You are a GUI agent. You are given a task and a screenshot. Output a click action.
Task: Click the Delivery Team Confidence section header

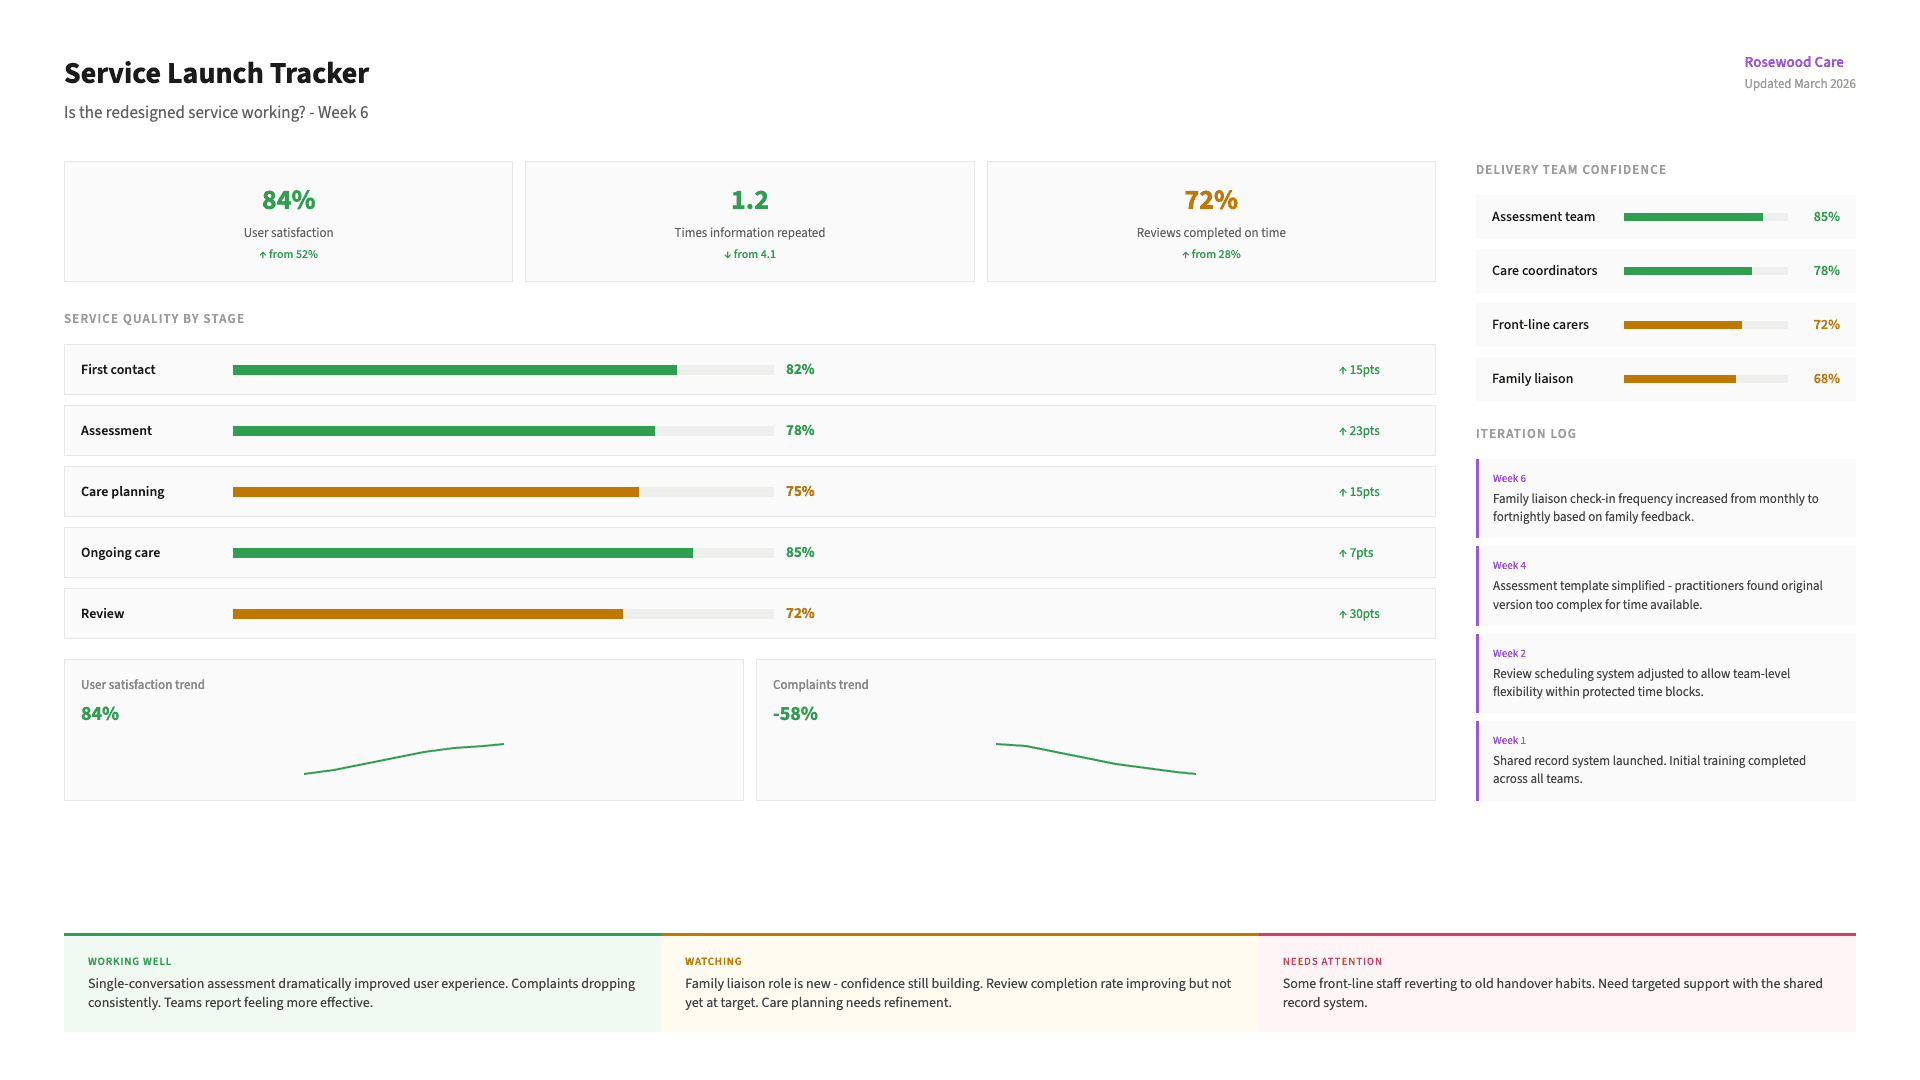1571,169
